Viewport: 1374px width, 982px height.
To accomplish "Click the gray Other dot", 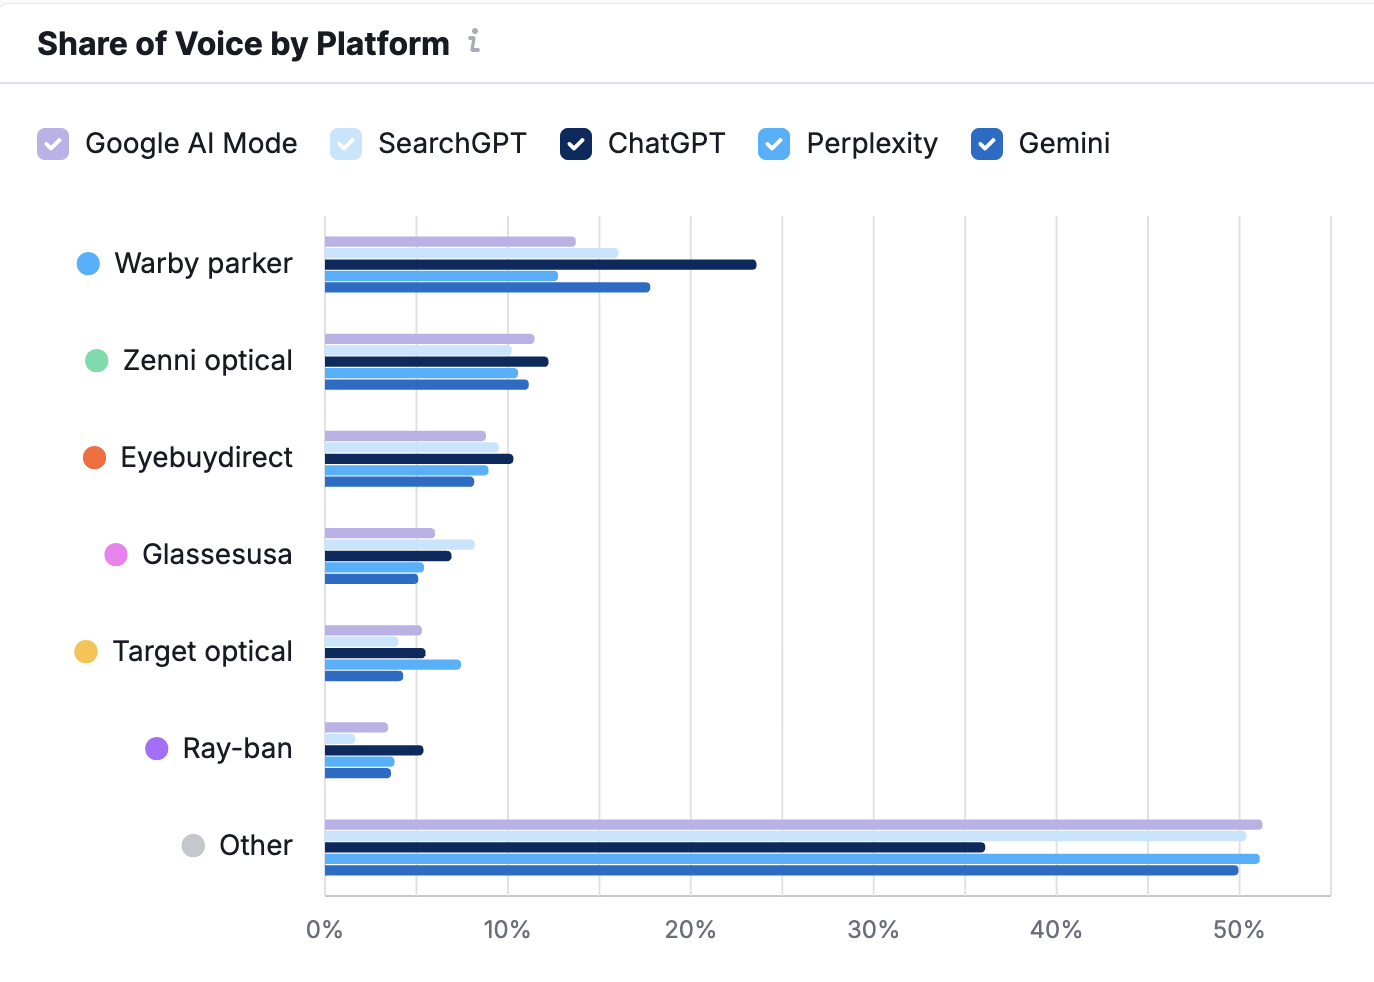I will 193,846.
